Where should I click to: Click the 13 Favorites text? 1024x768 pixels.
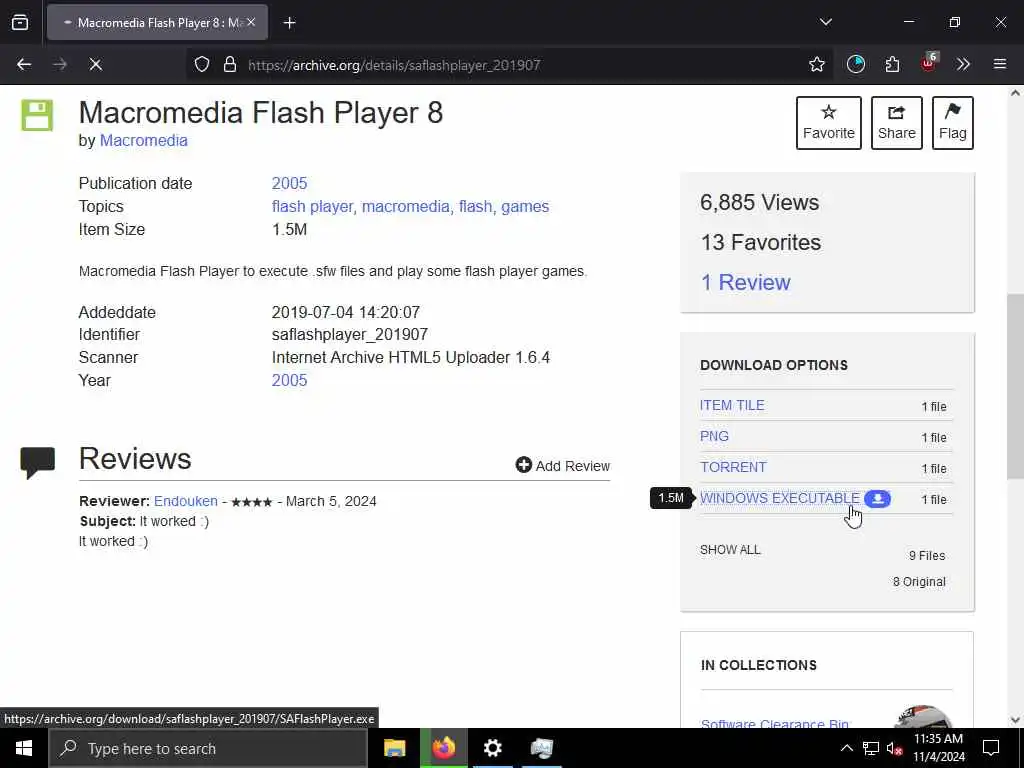point(761,242)
